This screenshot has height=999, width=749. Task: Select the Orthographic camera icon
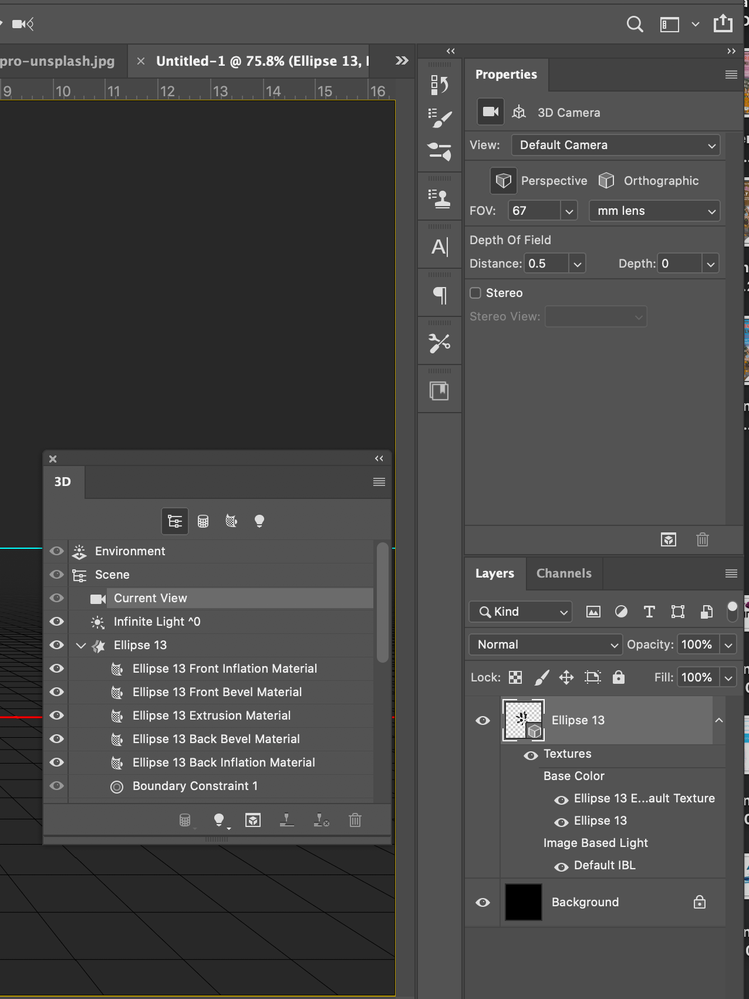(x=606, y=181)
